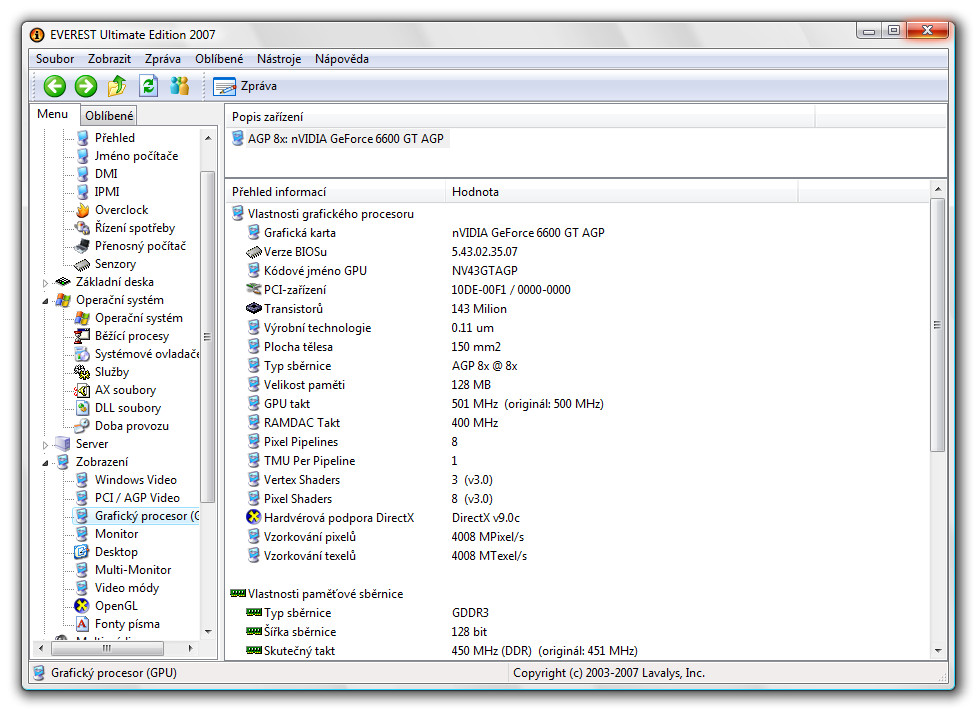
Task: Expand the Základní deska node
Action: (x=45, y=282)
